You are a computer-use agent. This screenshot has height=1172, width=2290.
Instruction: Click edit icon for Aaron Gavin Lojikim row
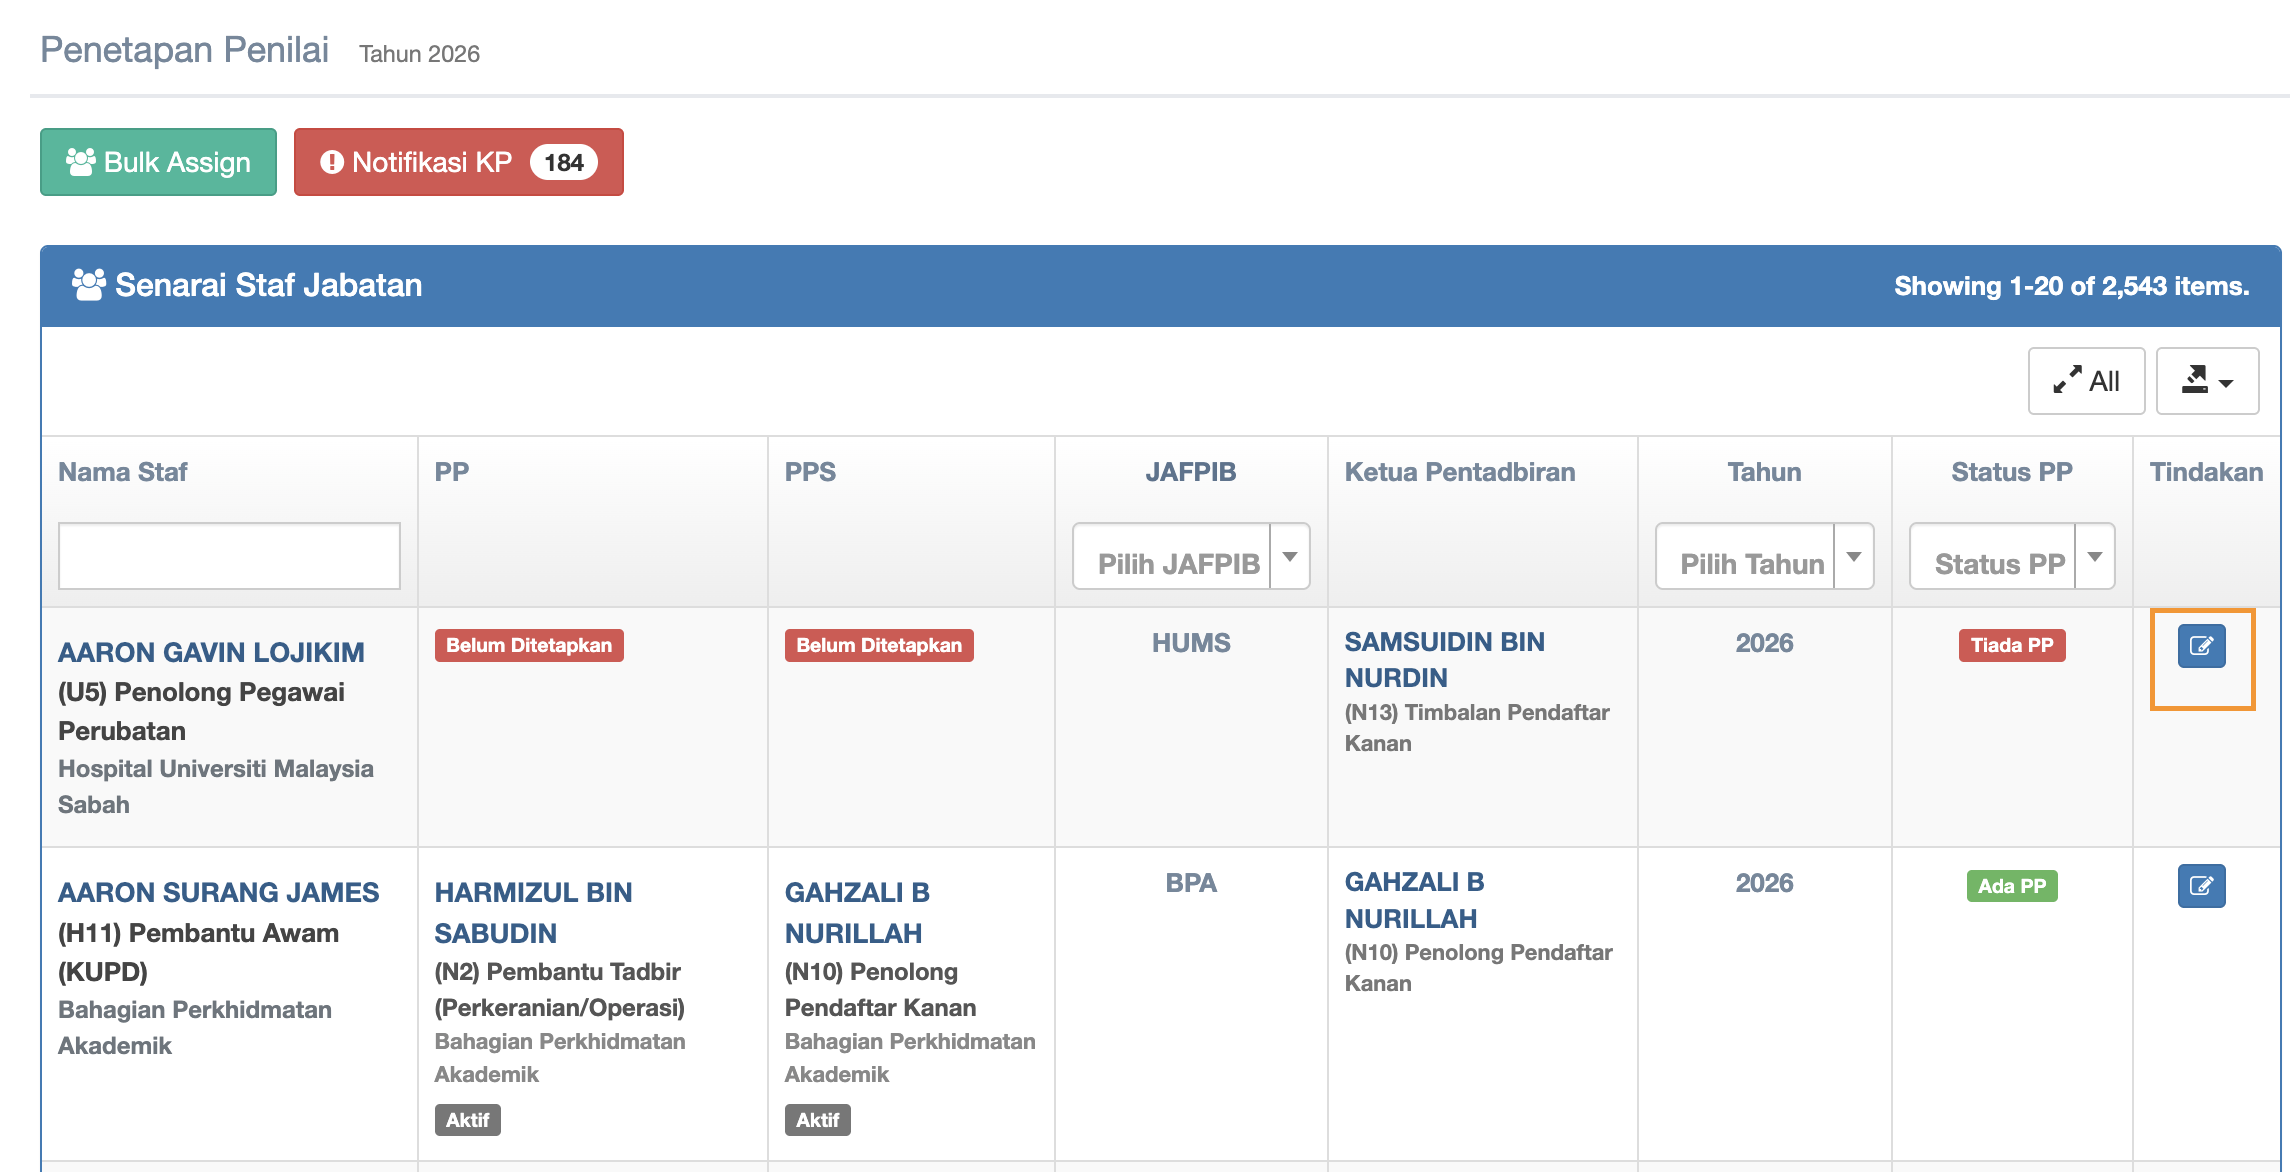pos(2201,646)
